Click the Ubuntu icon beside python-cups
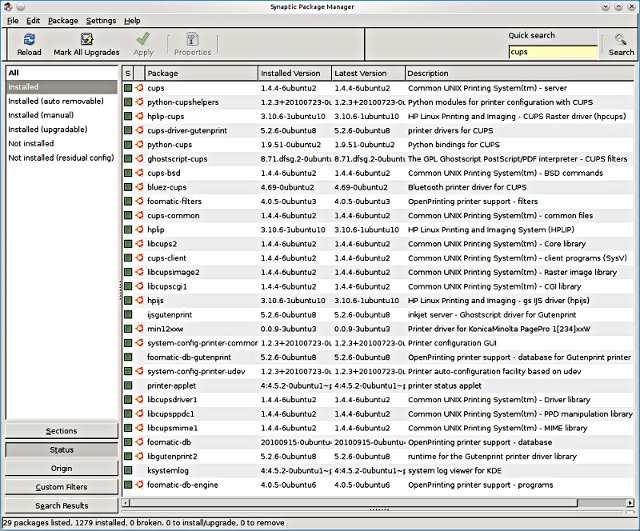The height and width of the screenshot is (531, 640). click(x=139, y=145)
